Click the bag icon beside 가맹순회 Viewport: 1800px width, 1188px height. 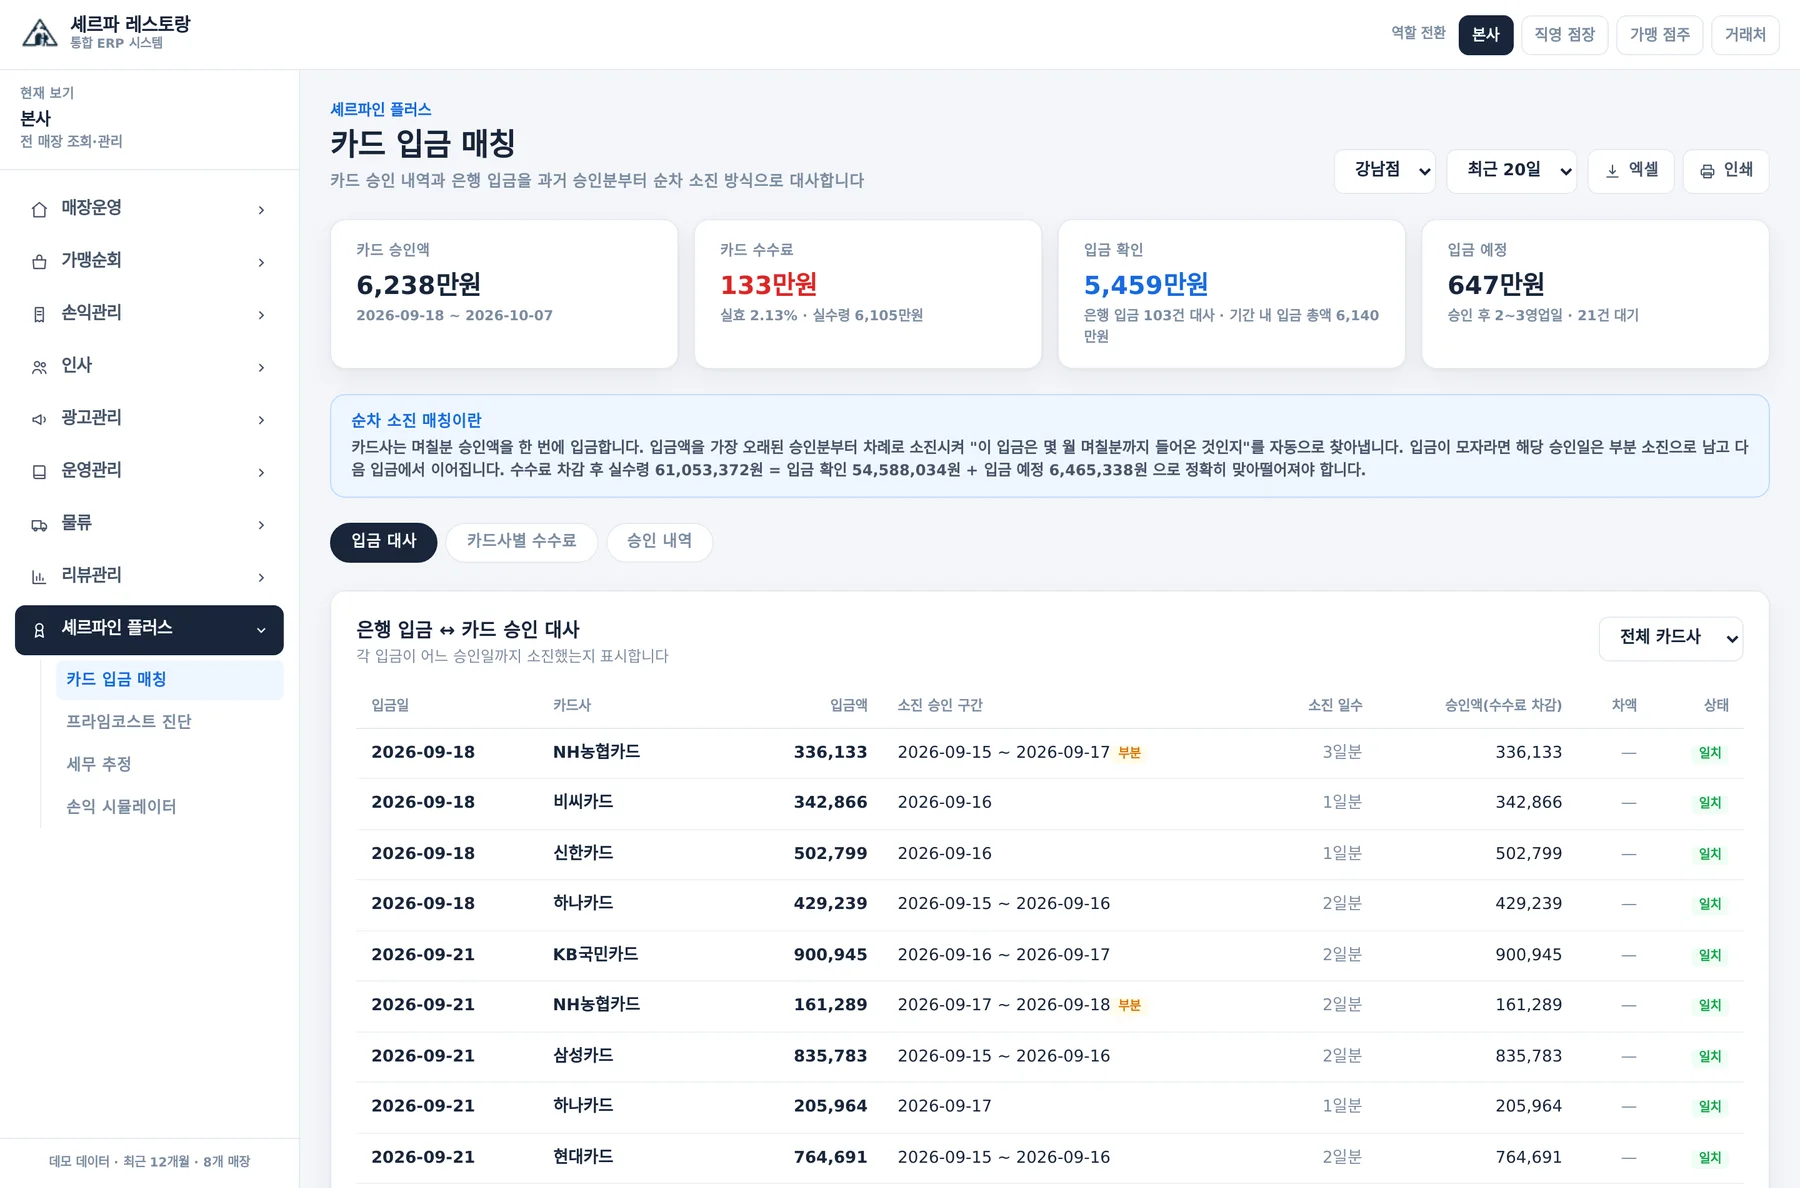(x=39, y=262)
